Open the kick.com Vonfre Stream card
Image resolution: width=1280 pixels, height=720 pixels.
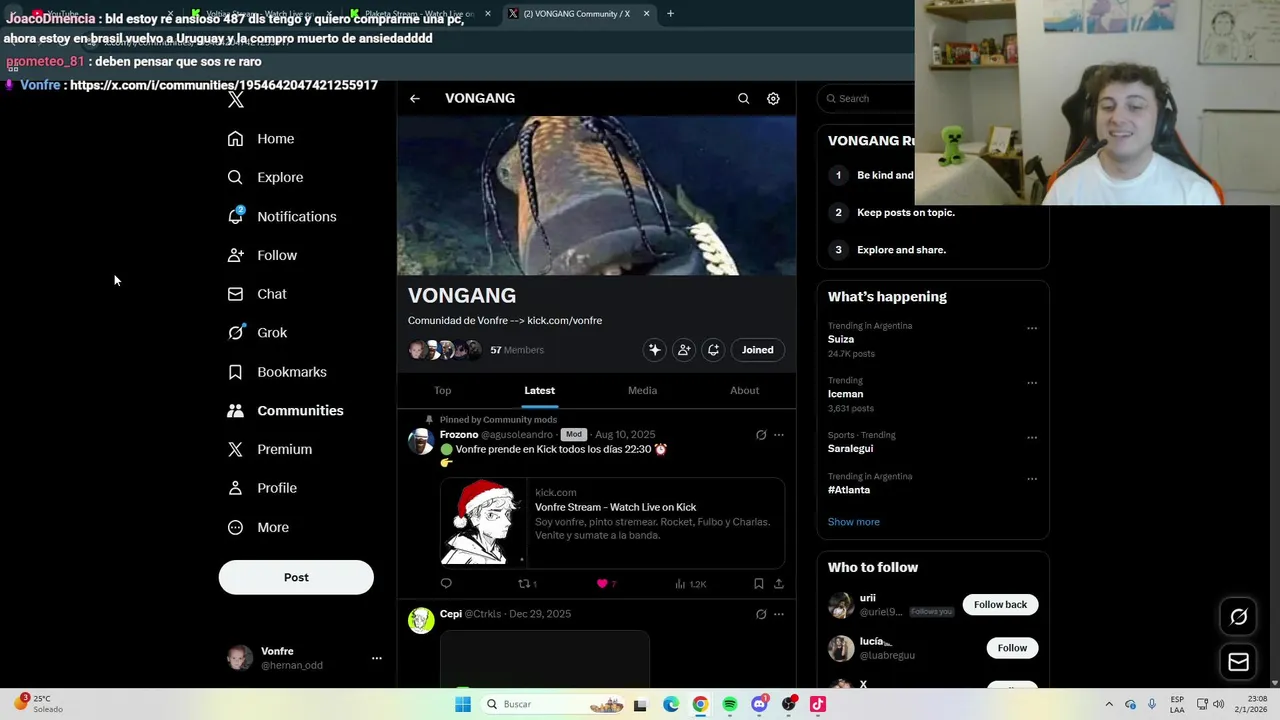[x=612, y=522]
